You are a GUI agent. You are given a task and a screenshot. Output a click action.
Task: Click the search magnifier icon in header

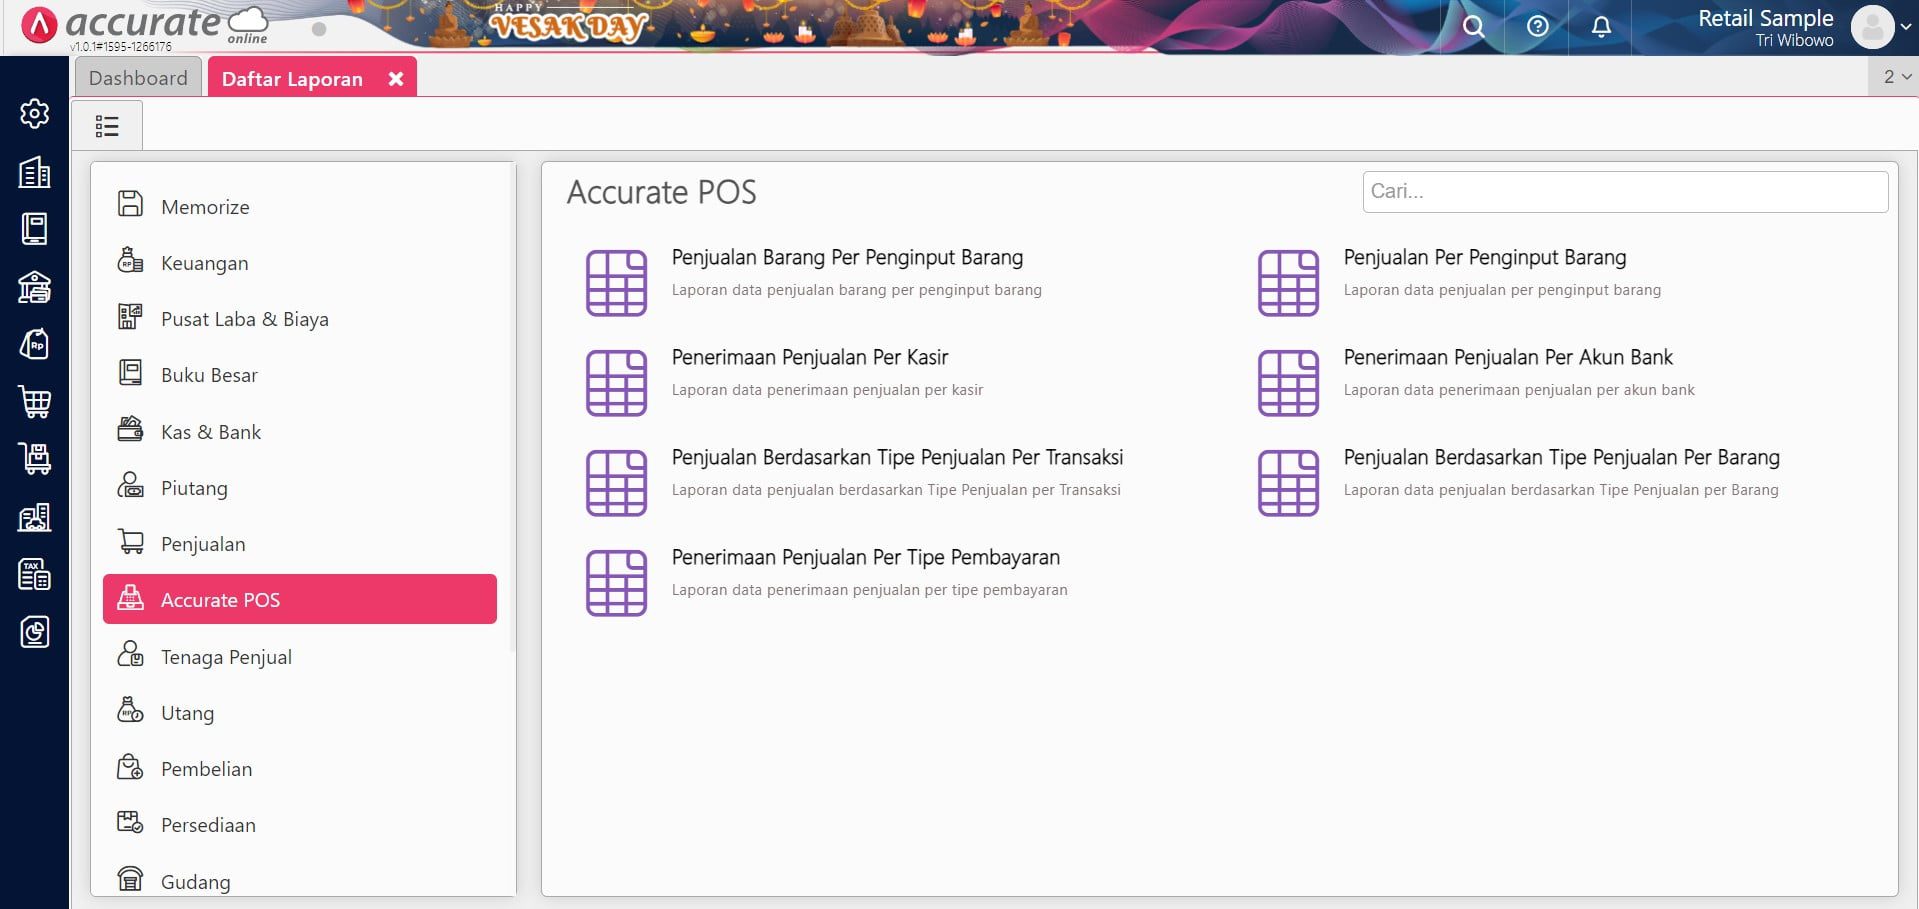1473,27
